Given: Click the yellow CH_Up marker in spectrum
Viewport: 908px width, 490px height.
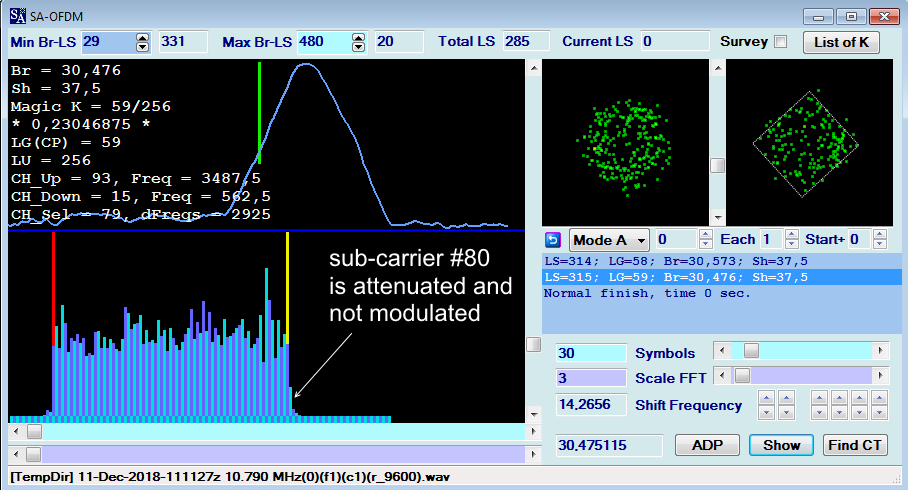Looking at the screenshot, I should click(x=287, y=288).
